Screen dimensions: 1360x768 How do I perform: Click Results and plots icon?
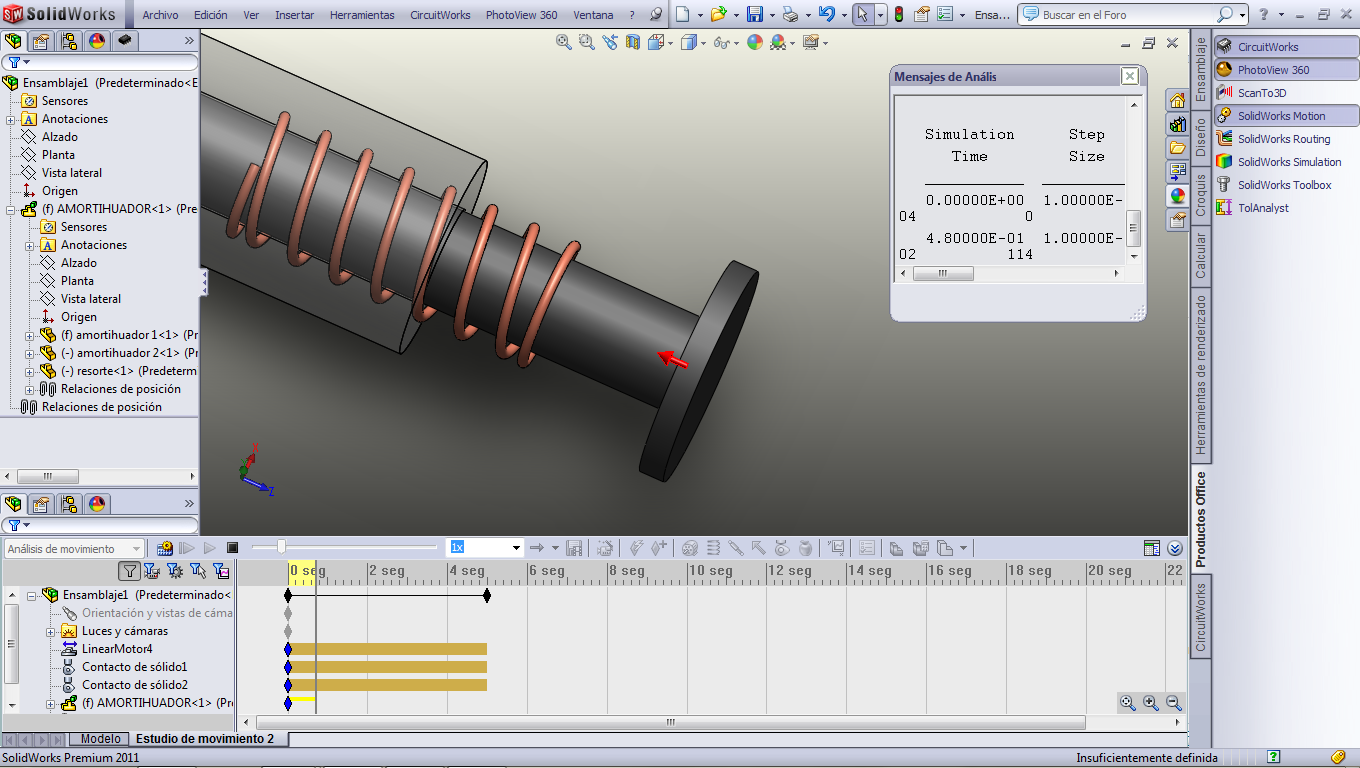836,548
